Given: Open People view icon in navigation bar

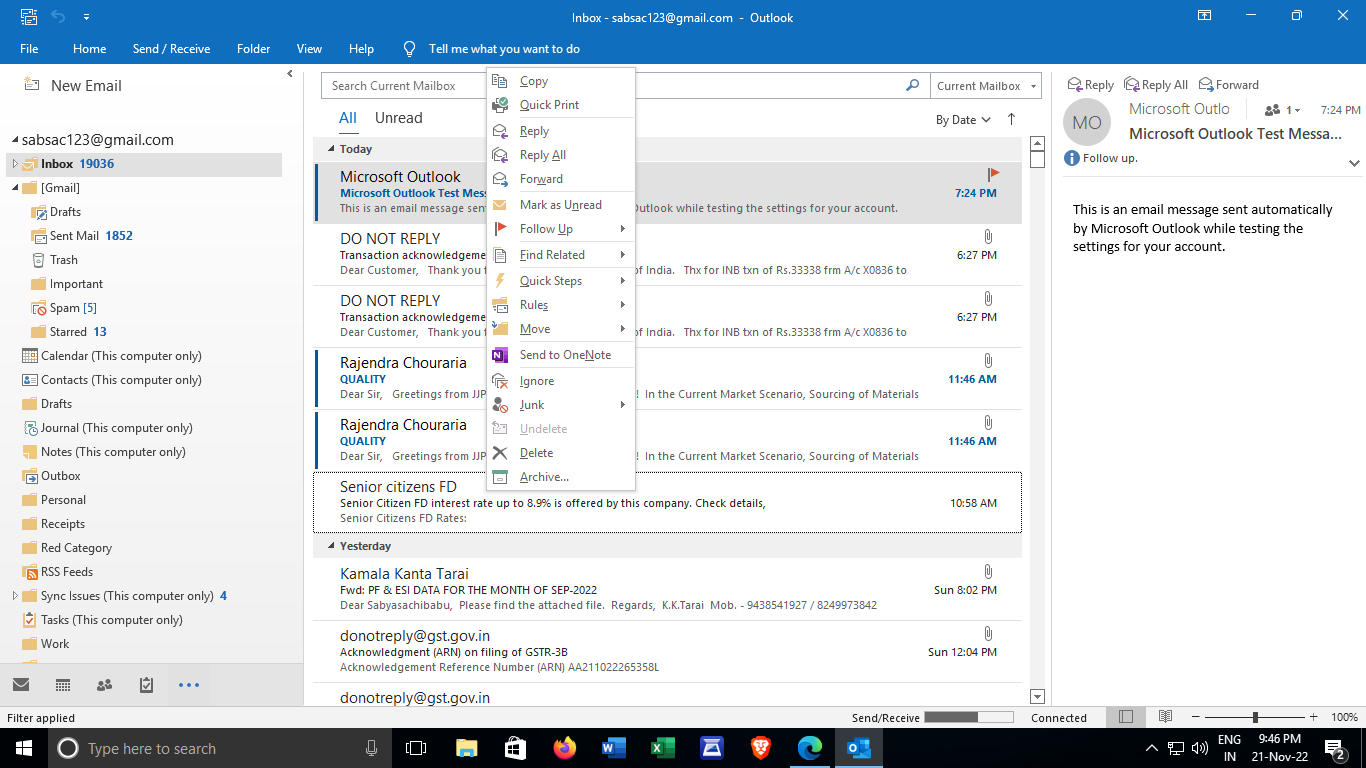Looking at the screenshot, I should 104,685.
